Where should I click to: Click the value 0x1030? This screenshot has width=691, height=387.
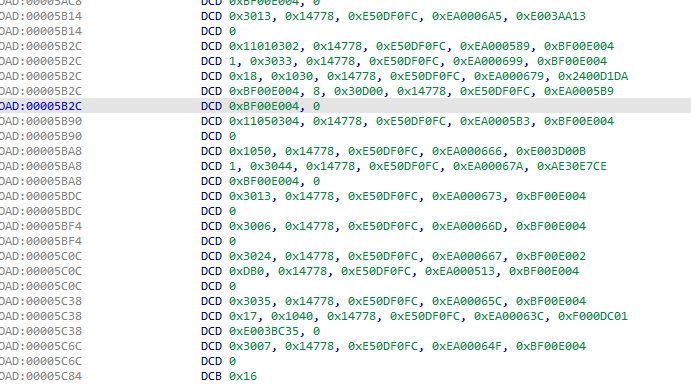292,76
